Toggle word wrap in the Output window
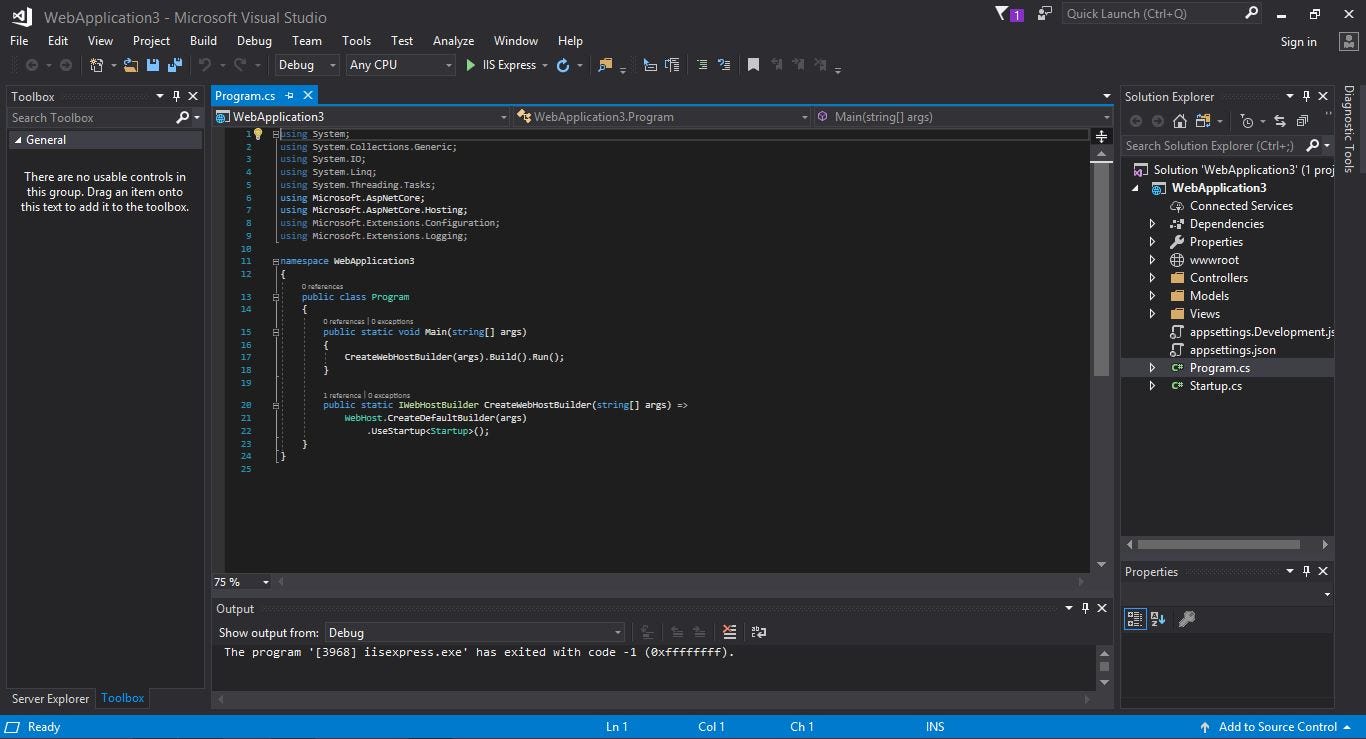1366x739 pixels. point(758,632)
